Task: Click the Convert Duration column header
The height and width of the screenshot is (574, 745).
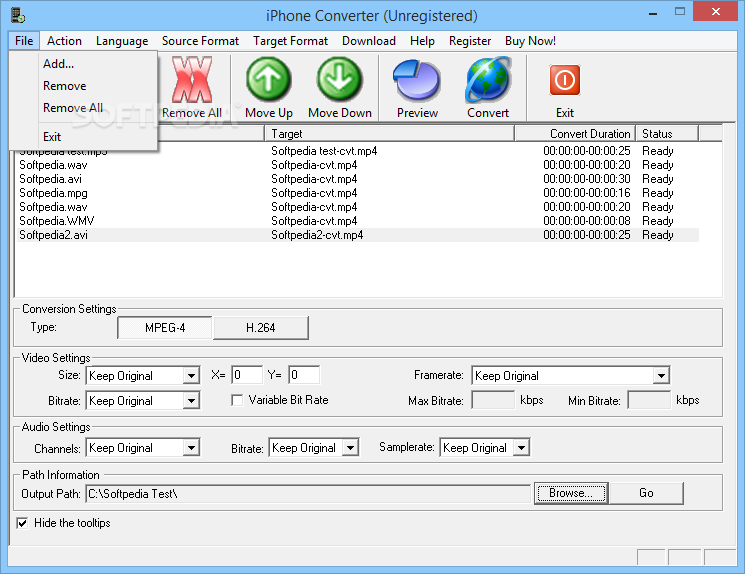Action: pos(575,134)
